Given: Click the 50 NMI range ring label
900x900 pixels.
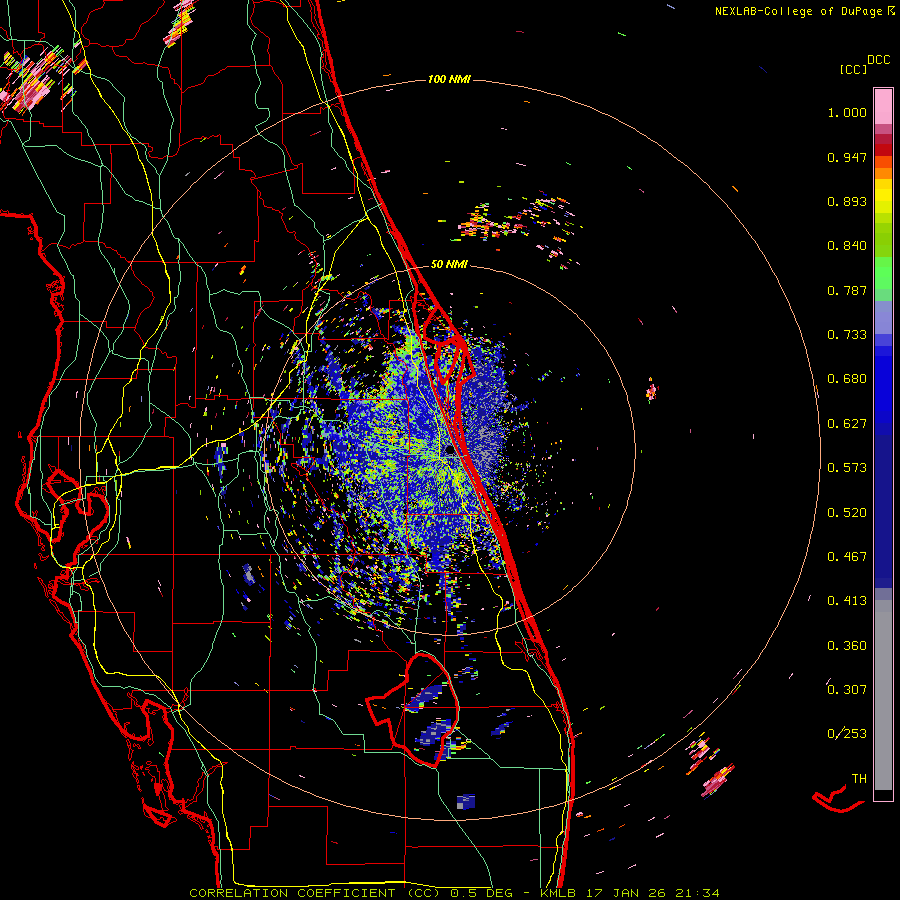Looking at the screenshot, I should coord(449,264).
